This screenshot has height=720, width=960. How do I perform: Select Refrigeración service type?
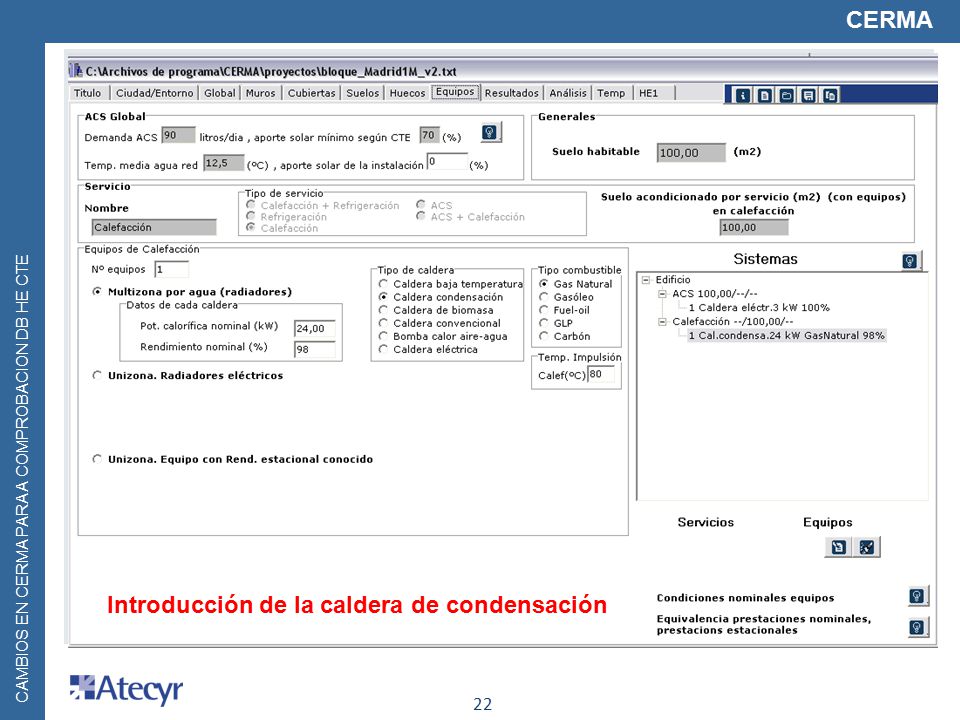point(250,216)
